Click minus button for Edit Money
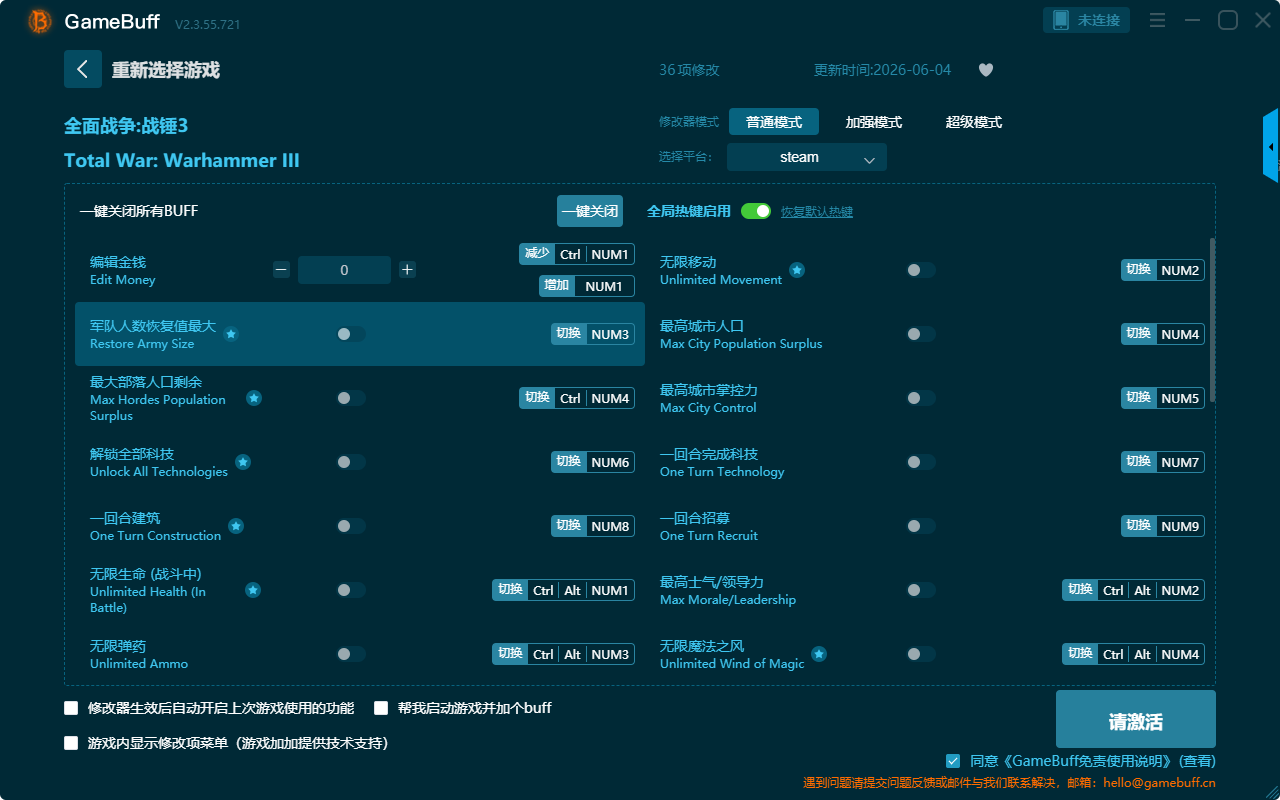Screen dimensions: 1280x800 [x=282, y=270]
